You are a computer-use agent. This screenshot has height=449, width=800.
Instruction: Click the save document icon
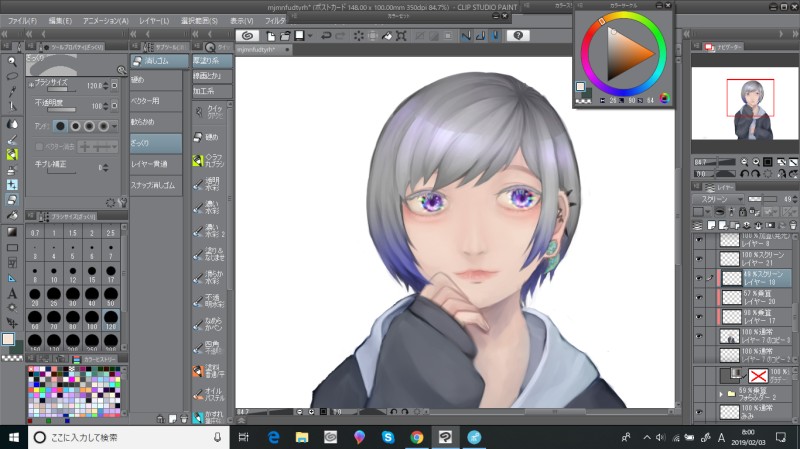[x=298, y=36]
